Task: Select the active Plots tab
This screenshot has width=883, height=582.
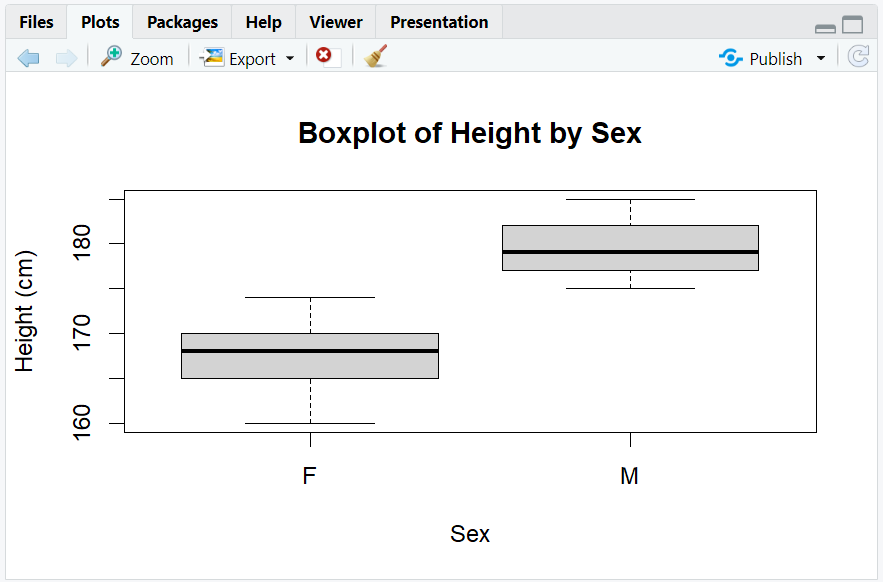Action: pyautogui.click(x=99, y=21)
